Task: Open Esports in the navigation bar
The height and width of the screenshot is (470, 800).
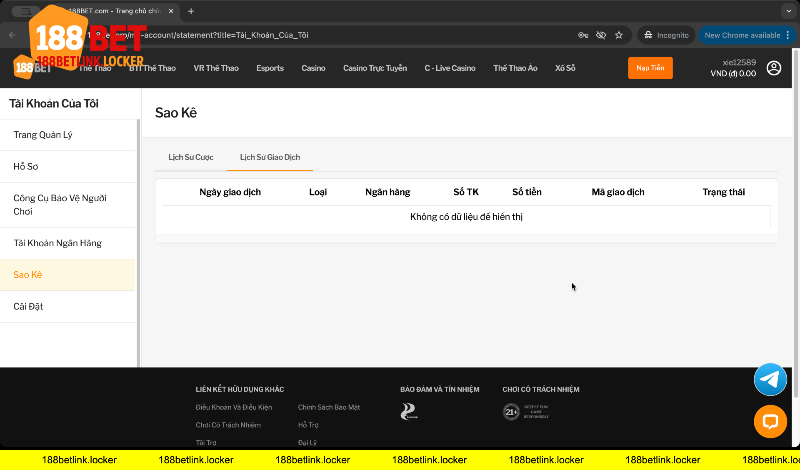Action: click(x=269, y=68)
